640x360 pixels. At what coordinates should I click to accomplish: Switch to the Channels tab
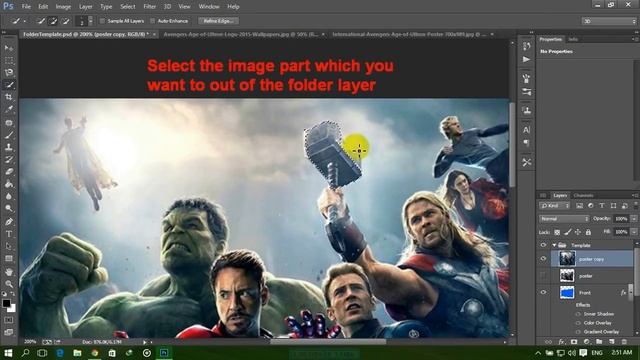click(x=583, y=196)
